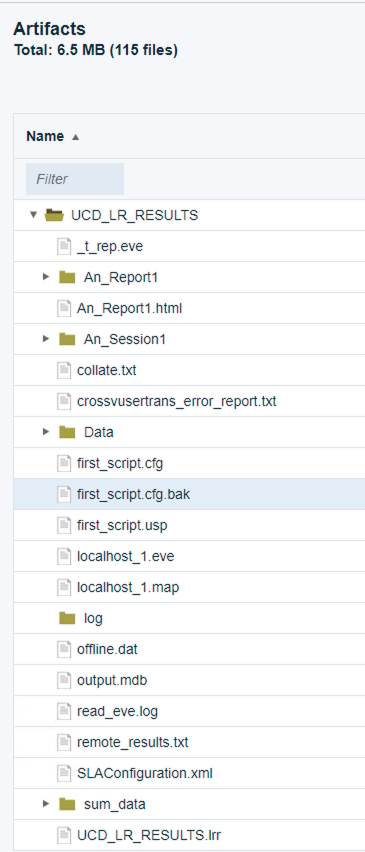Sort by Name column header
Image resolution: width=365 pixels, height=852 pixels.
pos(45,136)
